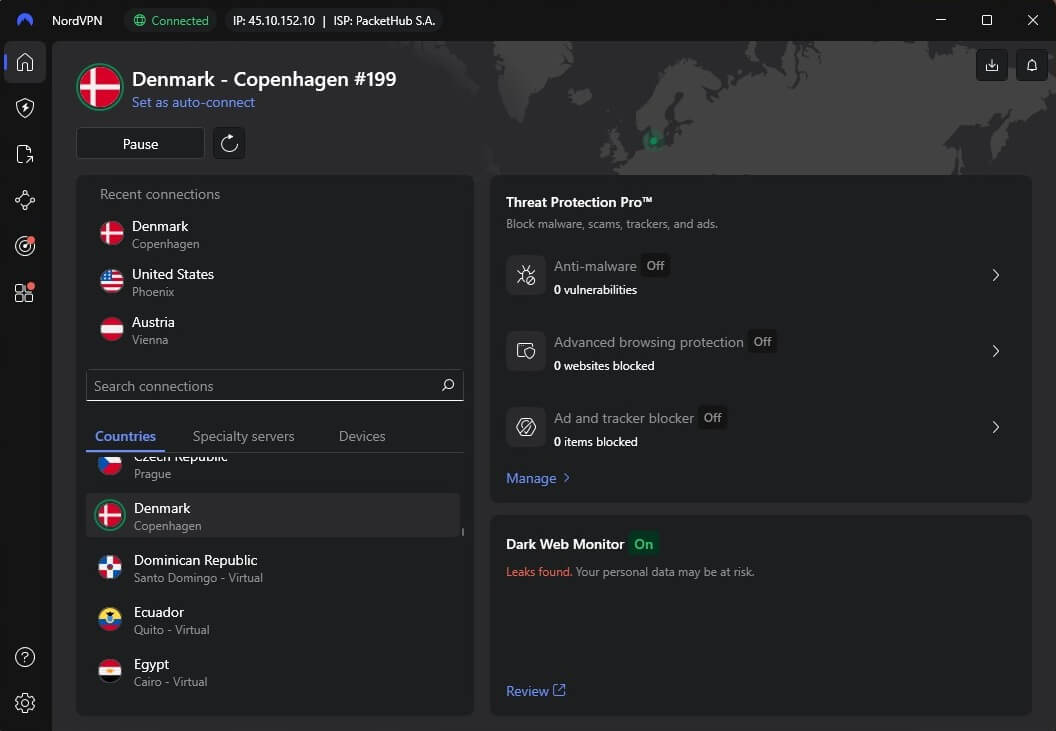Click Set as auto-connect
Image resolution: width=1056 pixels, height=731 pixels.
point(194,102)
